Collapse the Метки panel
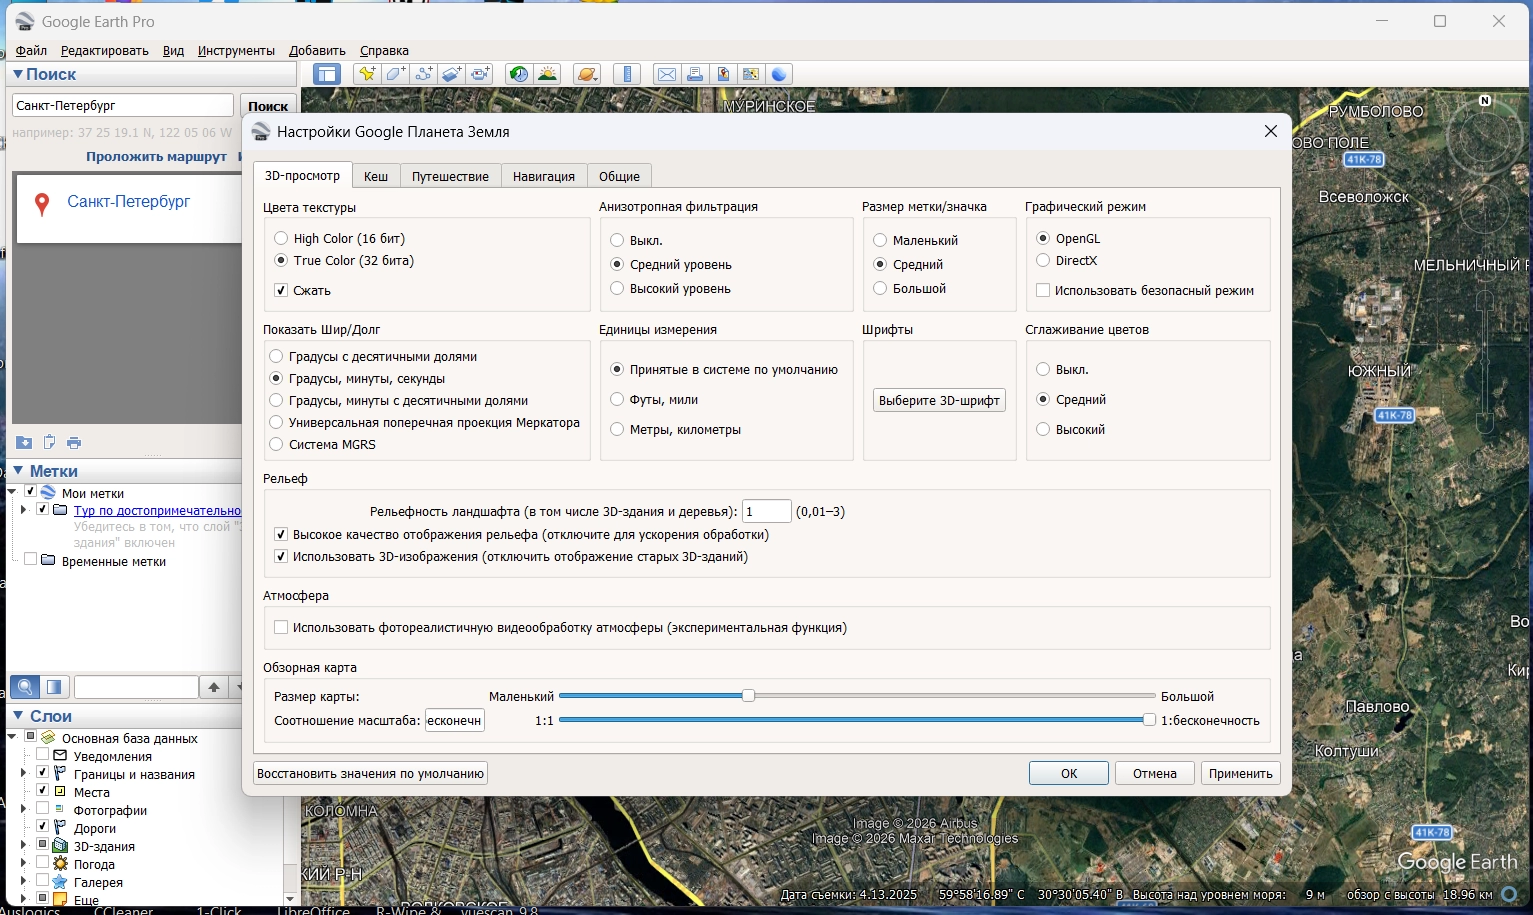The image size is (1533, 915). coord(18,471)
